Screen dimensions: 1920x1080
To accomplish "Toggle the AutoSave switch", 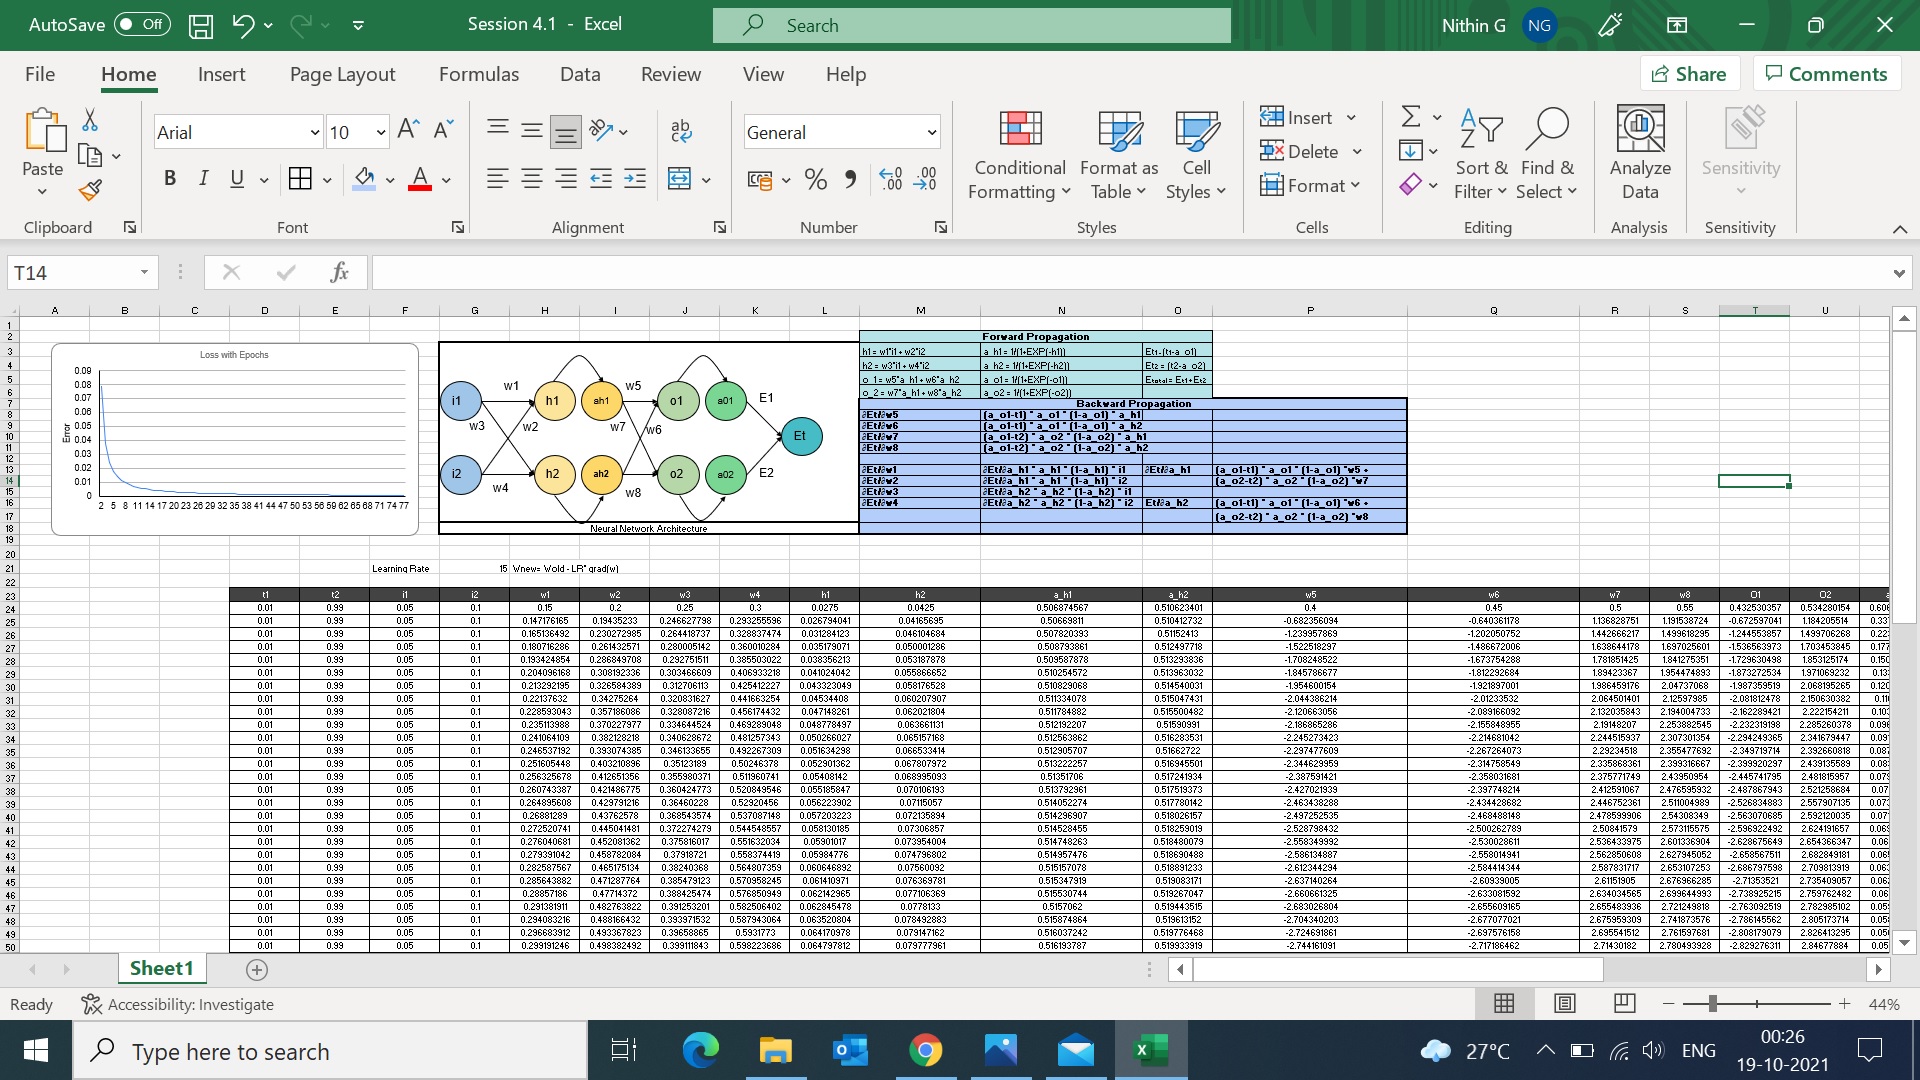I will [142, 24].
